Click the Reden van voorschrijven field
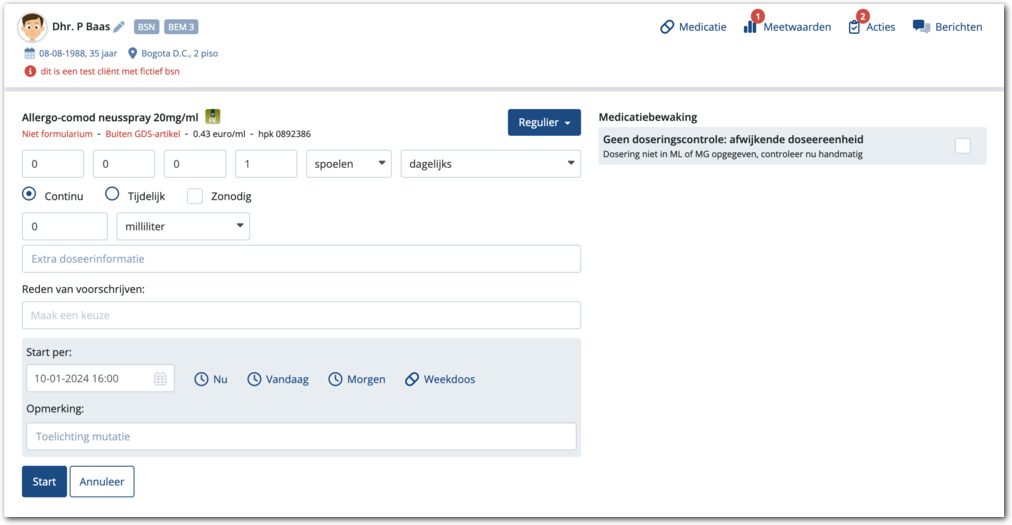1012x525 pixels. (301, 315)
